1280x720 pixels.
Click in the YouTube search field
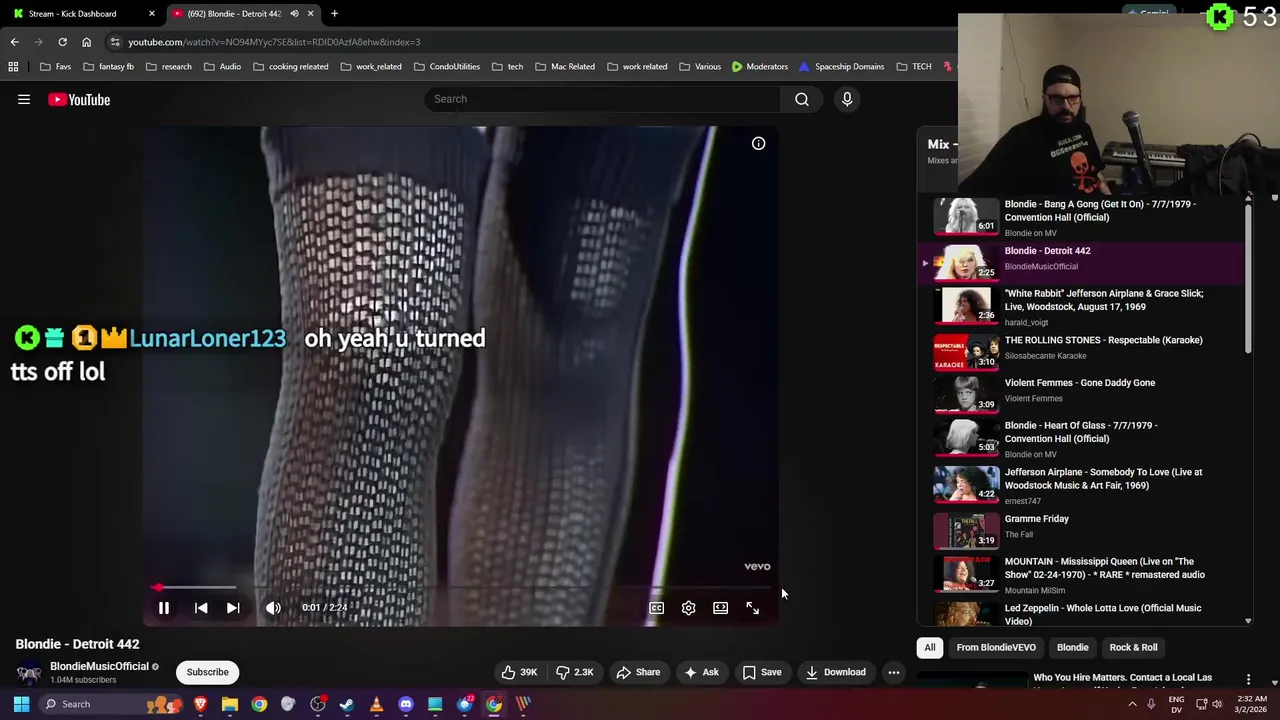pyautogui.click(x=604, y=99)
